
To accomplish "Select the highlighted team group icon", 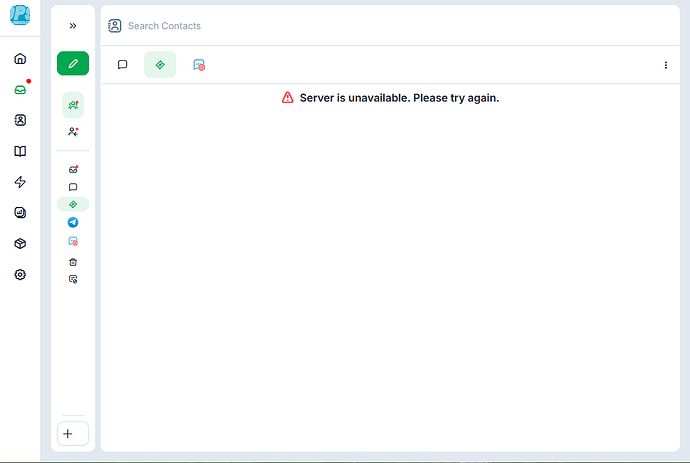I will tap(73, 105).
